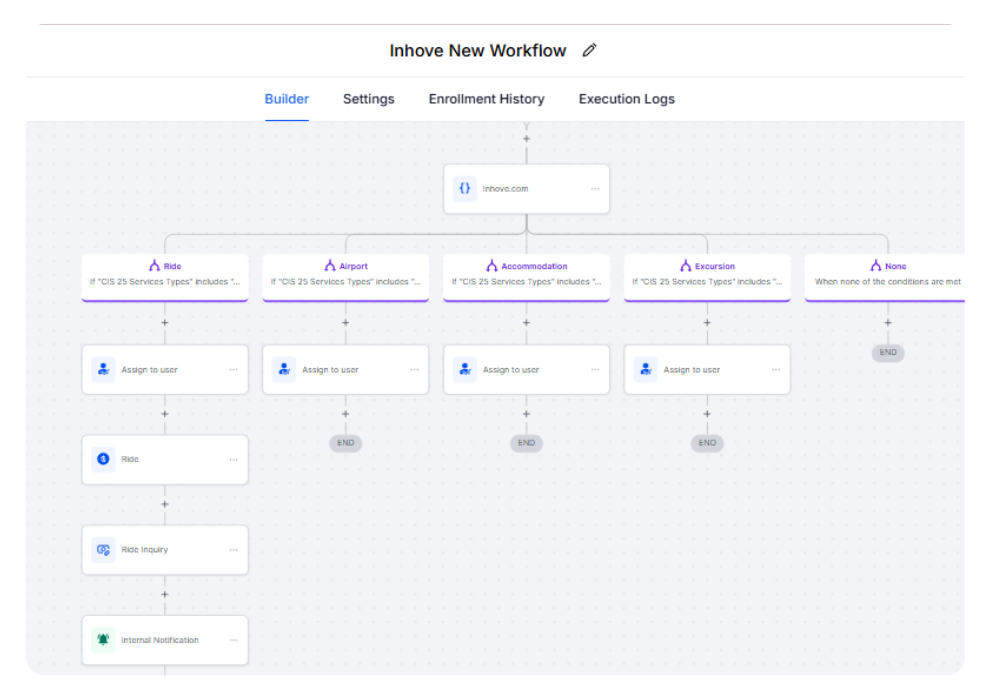1000x700 pixels.
Task: Open the Execution Logs tab
Action: 626,98
